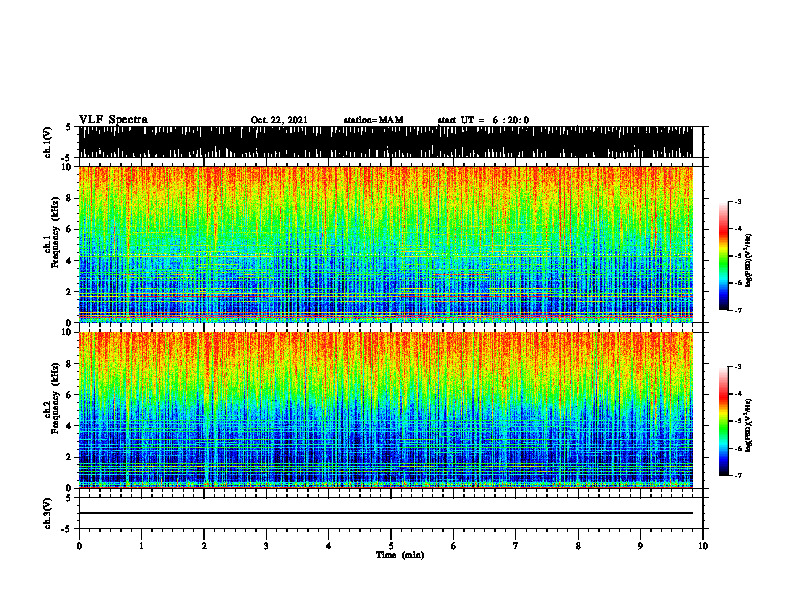Click the "Time (min)" axis label
The image size is (792, 612).
(x=400, y=555)
